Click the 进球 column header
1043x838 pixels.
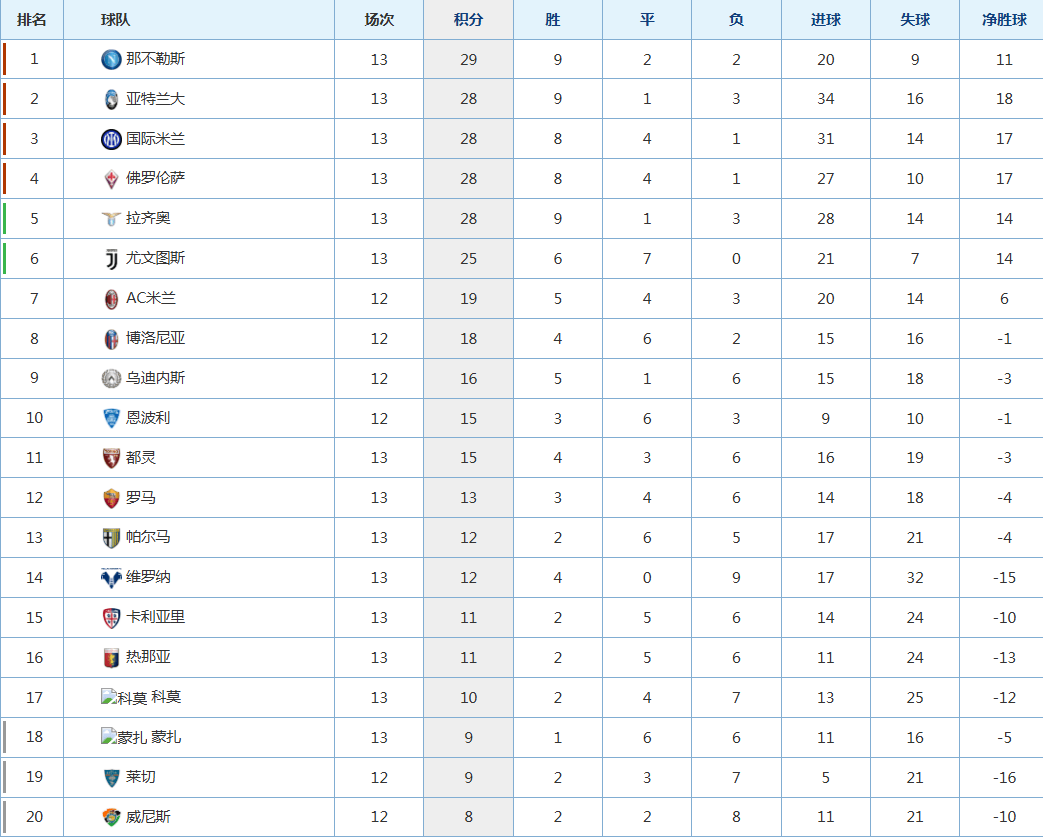pos(825,20)
